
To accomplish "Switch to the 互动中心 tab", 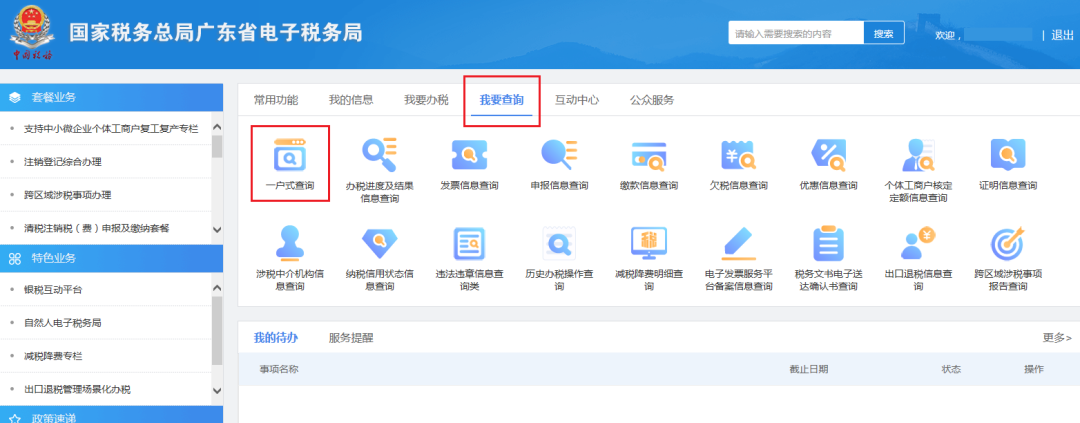I will point(577,100).
